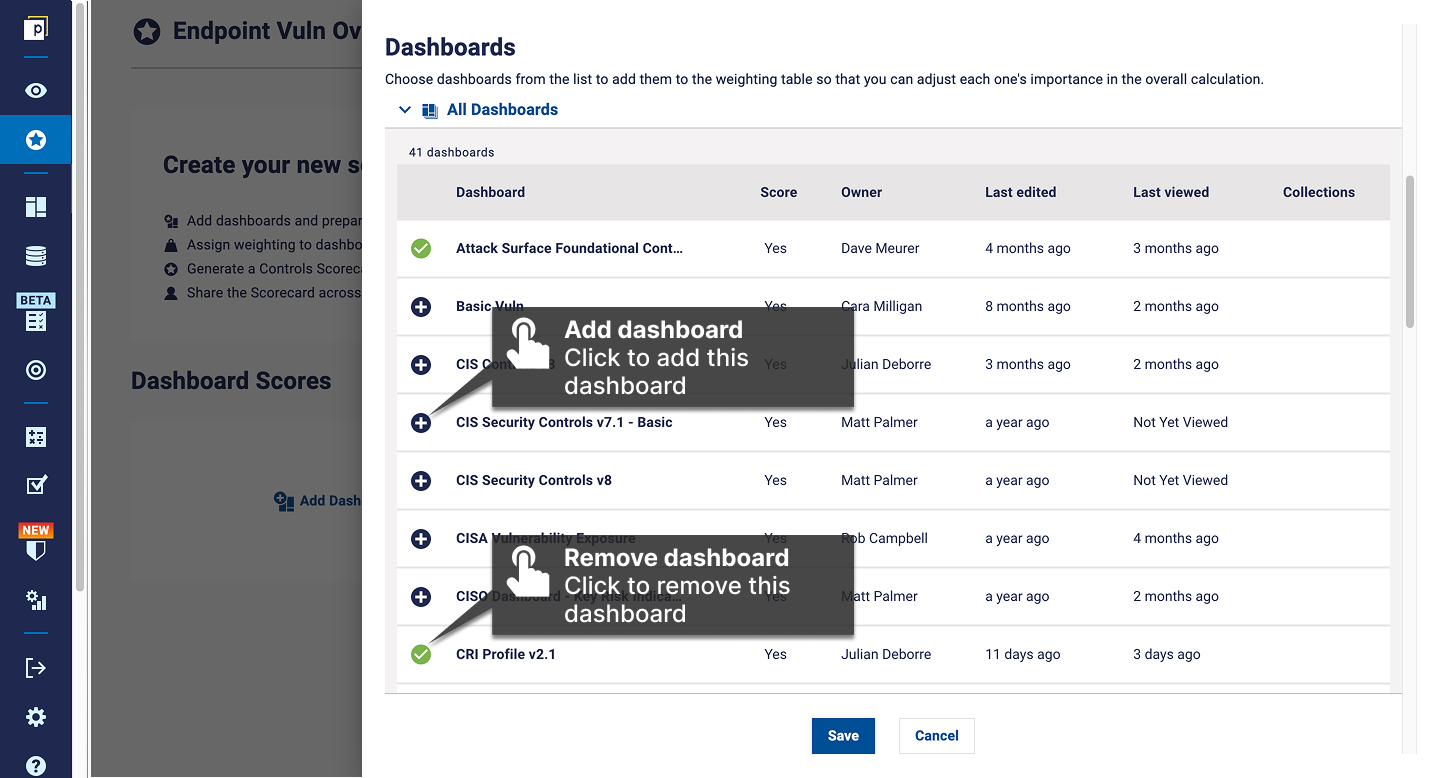
Task: Open the target icon in the sidebar
Action: pyautogui.click(x=36, y=371)
